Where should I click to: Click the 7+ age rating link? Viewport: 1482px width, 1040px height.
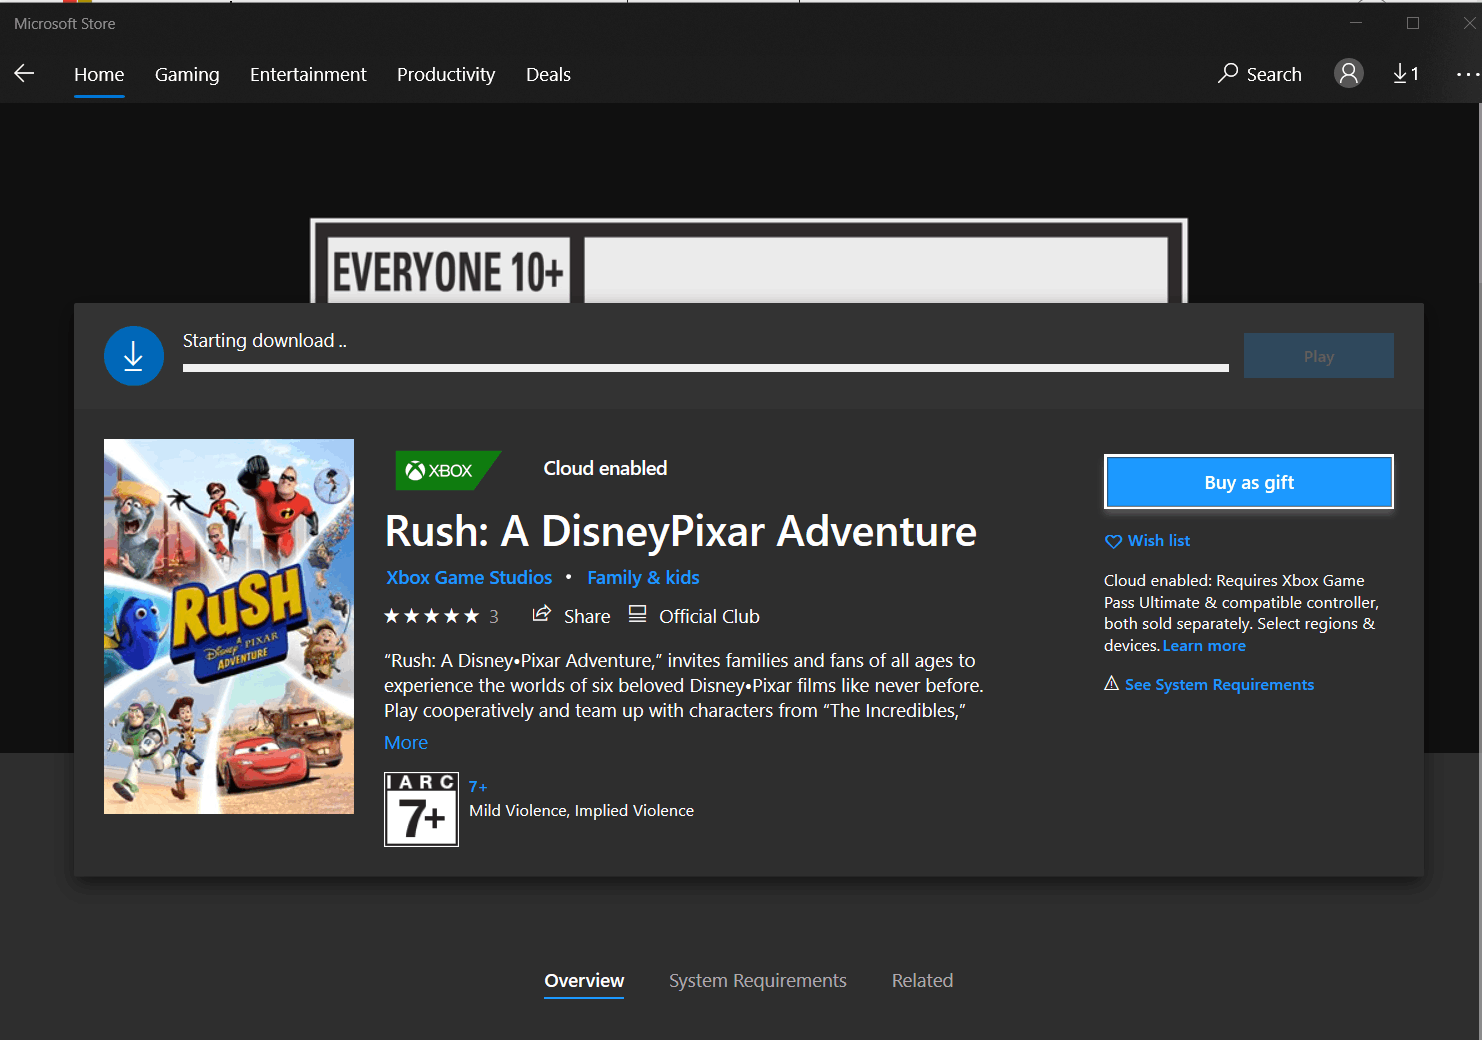pyautogui.click(x=478, y=787)
